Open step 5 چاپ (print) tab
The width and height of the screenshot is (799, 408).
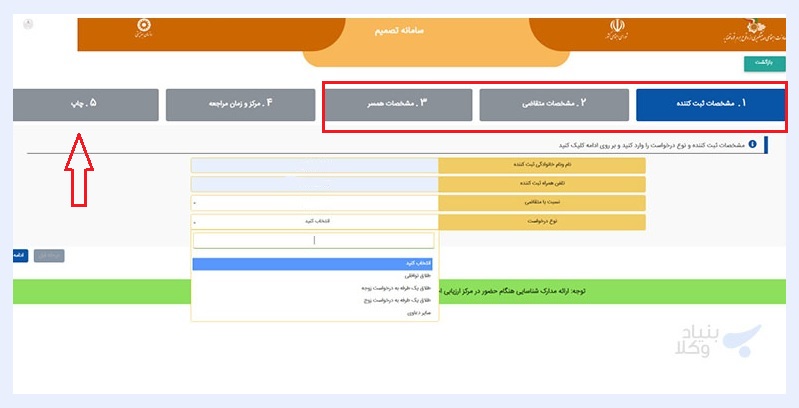click(86, 105)
